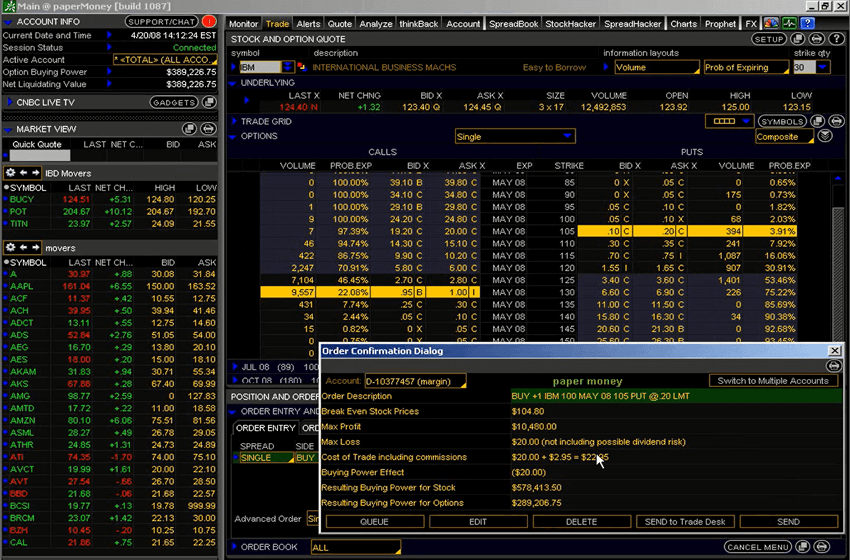Open the Composite exchange dropdown

(x=784, y=137)
